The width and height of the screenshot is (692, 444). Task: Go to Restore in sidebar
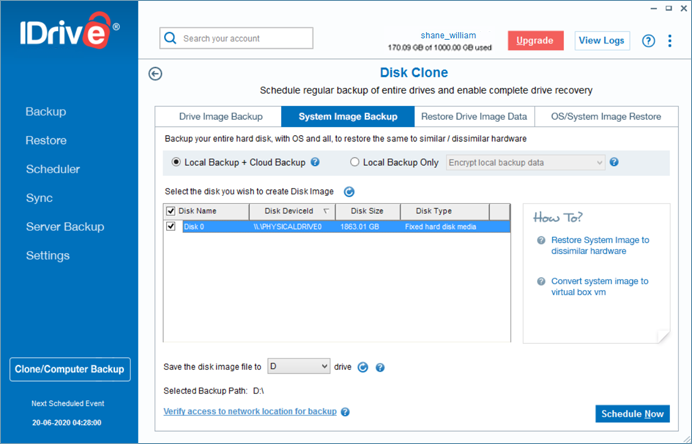(46, 140)
